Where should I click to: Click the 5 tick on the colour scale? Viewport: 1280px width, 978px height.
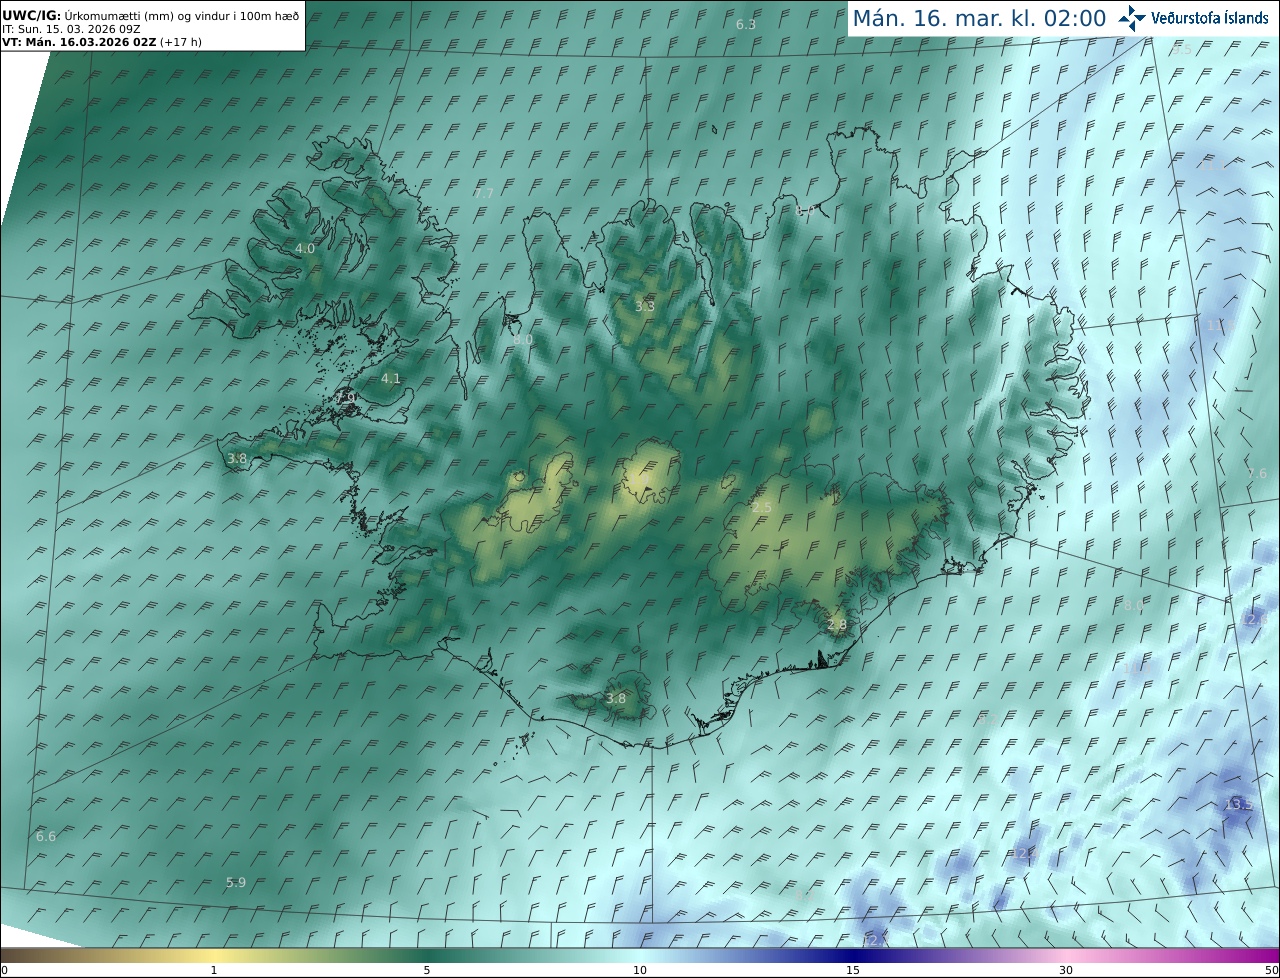(x=427, y=970)
